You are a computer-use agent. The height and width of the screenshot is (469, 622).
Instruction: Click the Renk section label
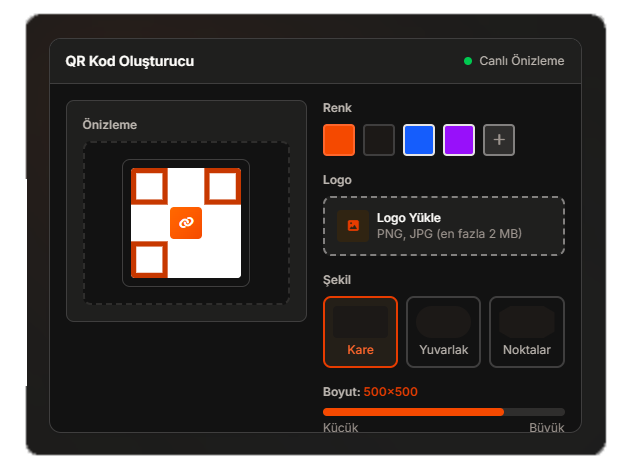tap(337, 108)
